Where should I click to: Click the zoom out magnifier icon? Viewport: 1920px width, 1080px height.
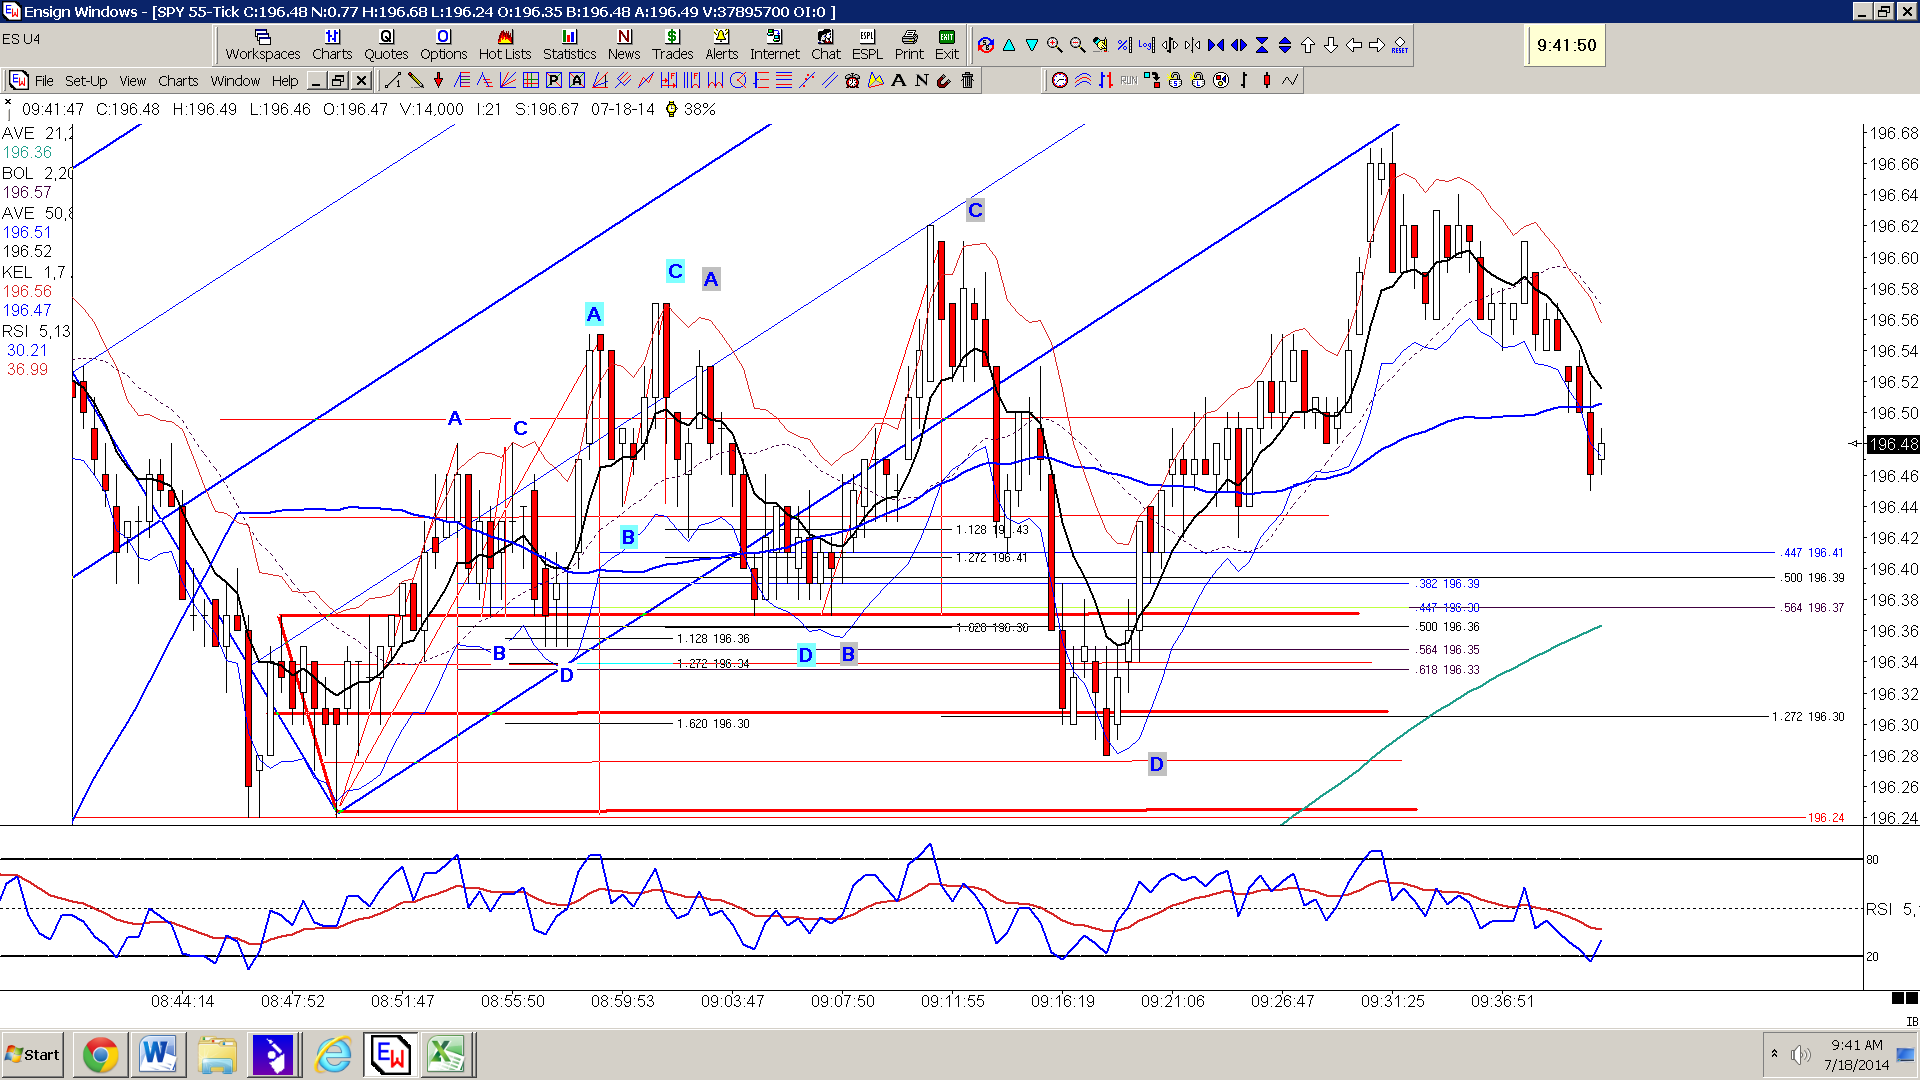pos(1077,45)
